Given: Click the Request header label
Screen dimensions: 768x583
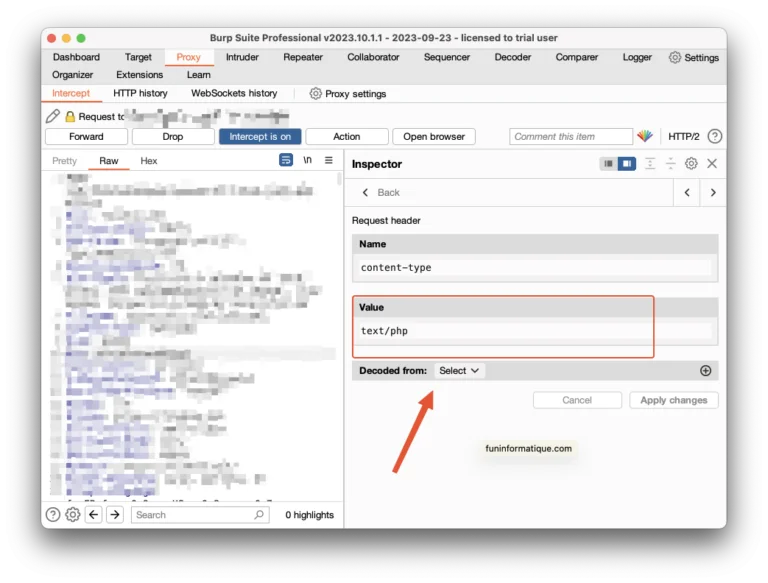Looking at the screenshot, I should 386,220.
